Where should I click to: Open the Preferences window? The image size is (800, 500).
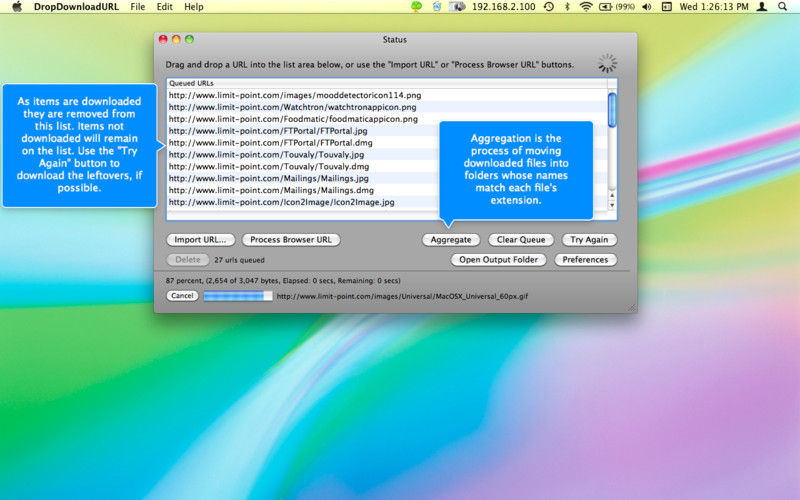[585, 260]
